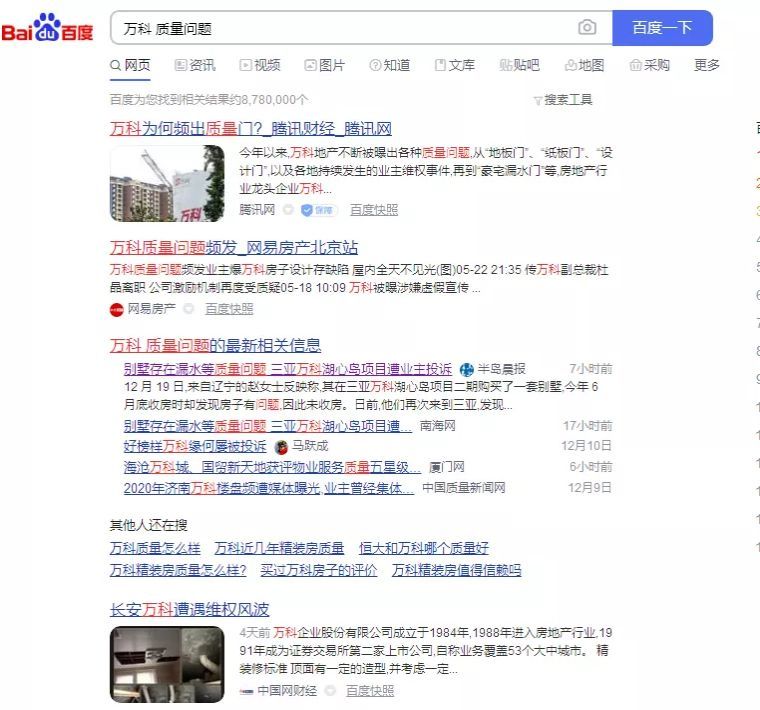Click related search 万科精装房质量怎么样?

178,570
